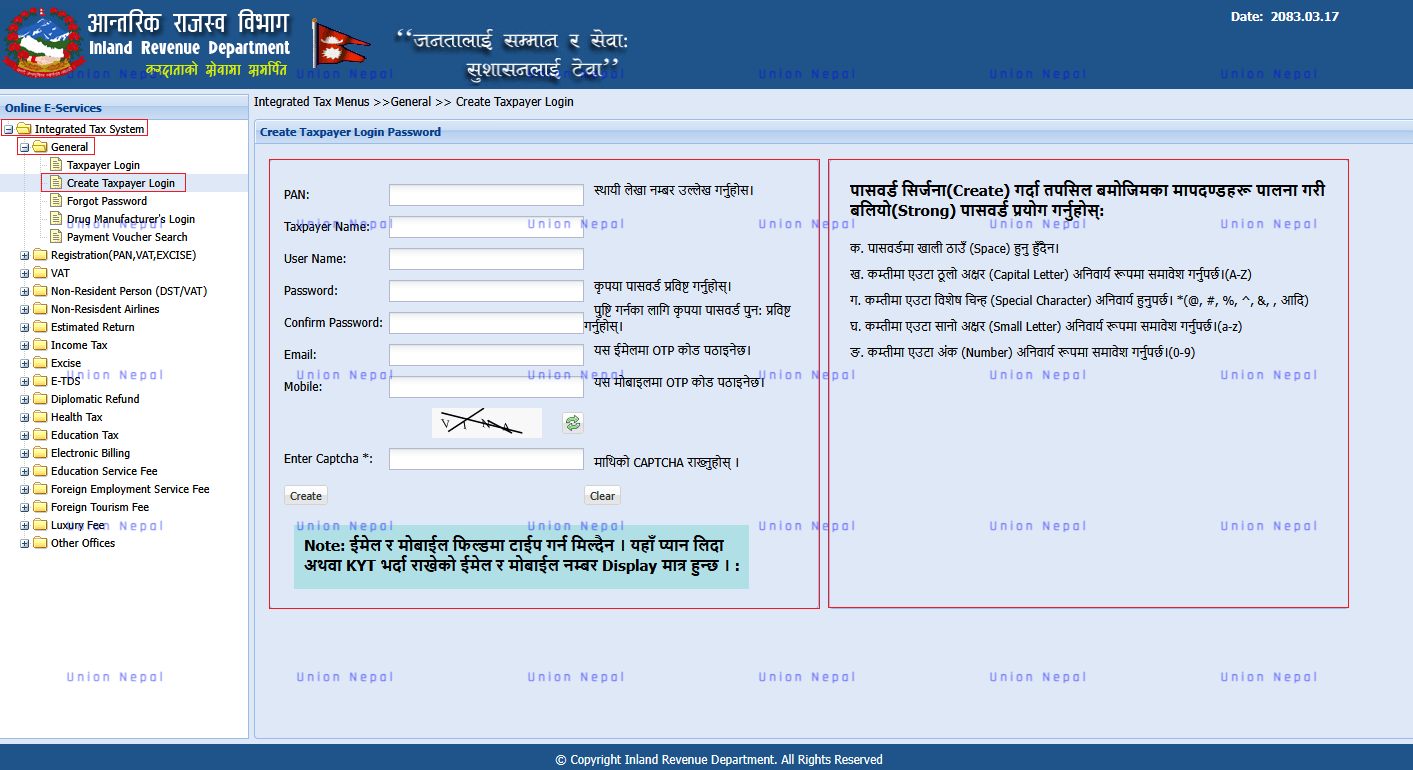The height and width of the screenshot is (770, 1413).
Task: Select the Non-Resident Airlines tree label
Action: pyautogui.click(x=105, y=309)
